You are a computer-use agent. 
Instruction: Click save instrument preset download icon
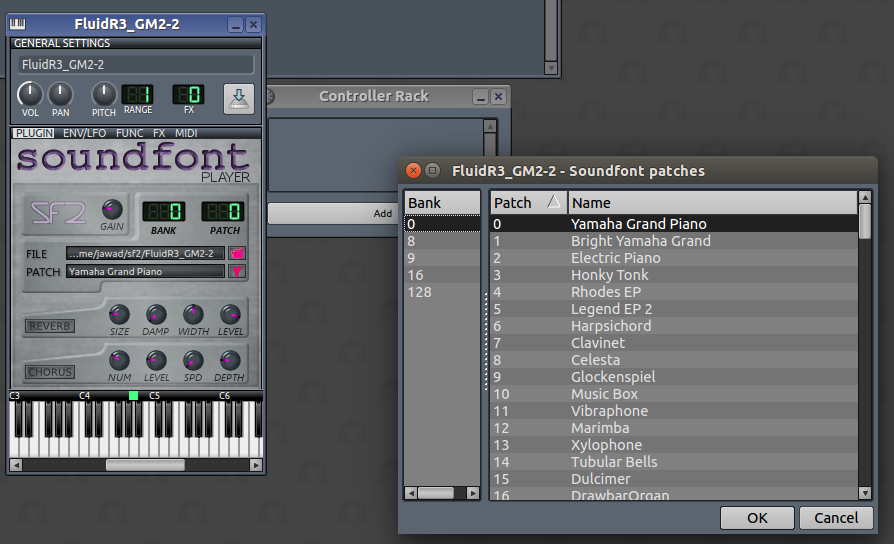pyautogui.click(x=239, y=99)
